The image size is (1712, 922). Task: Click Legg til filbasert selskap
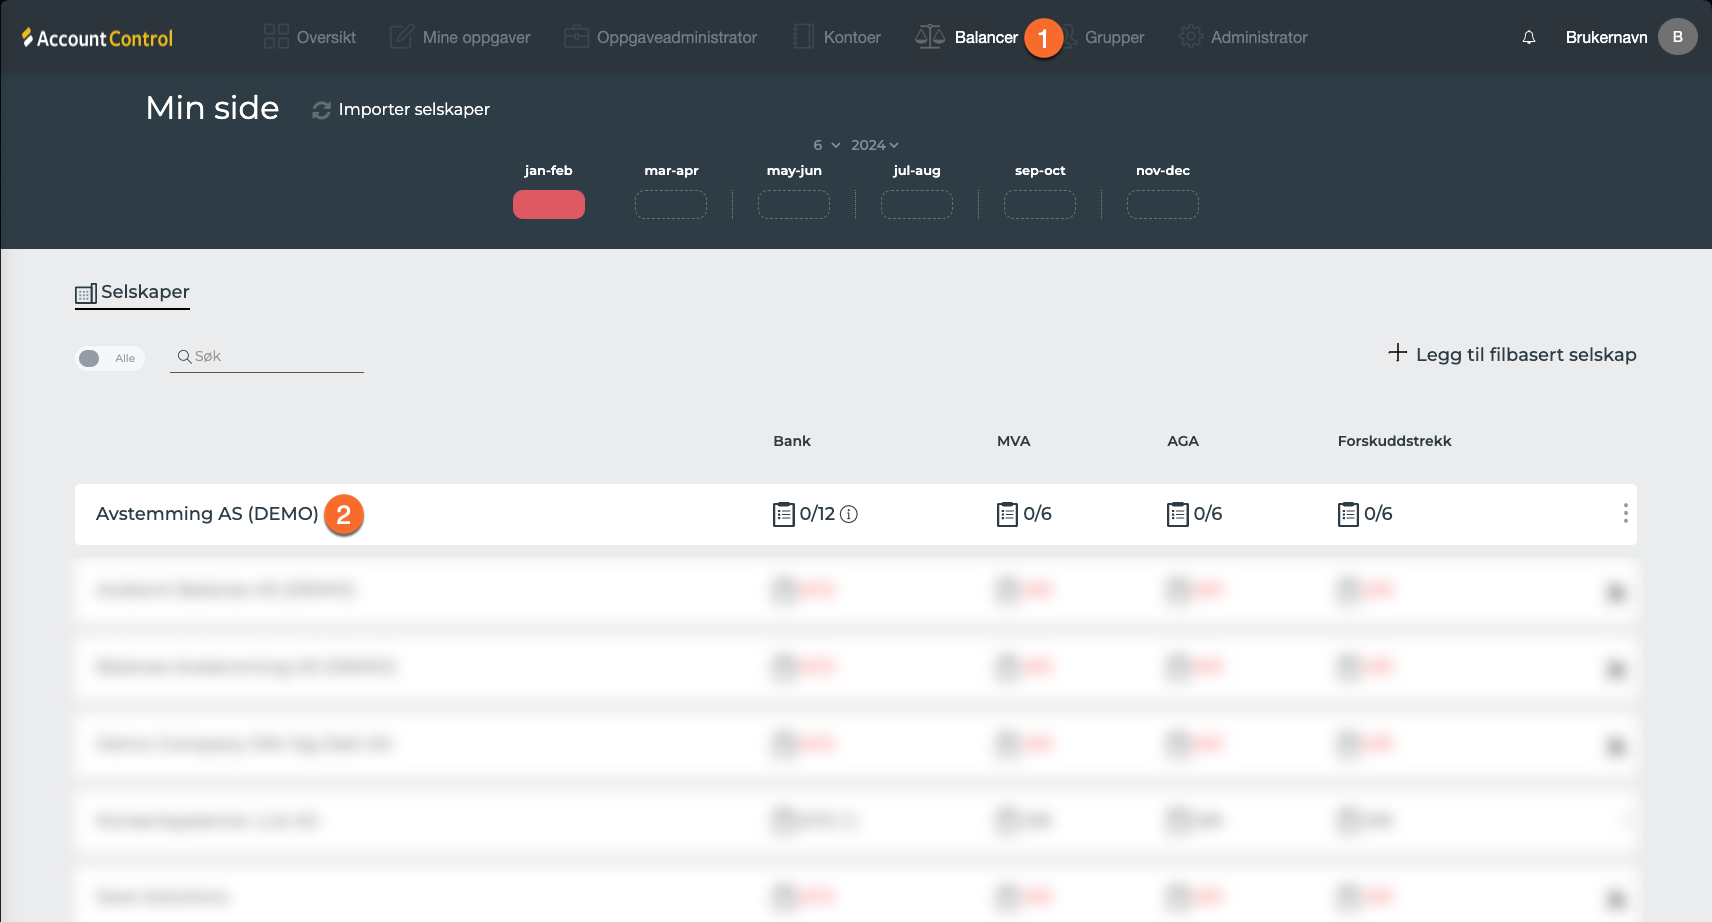pos(1512,354)
